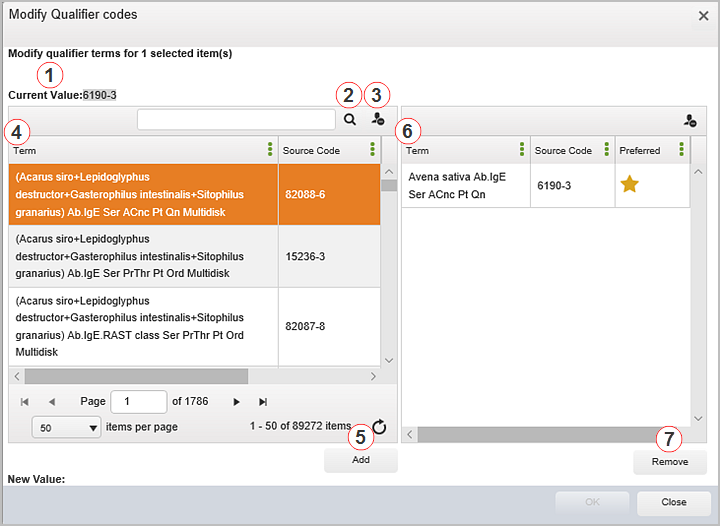Image resolution: width=720 pixels, height=526 pixels.
Task: Open the Preferred column options menu
Action: tap(682, 150)
